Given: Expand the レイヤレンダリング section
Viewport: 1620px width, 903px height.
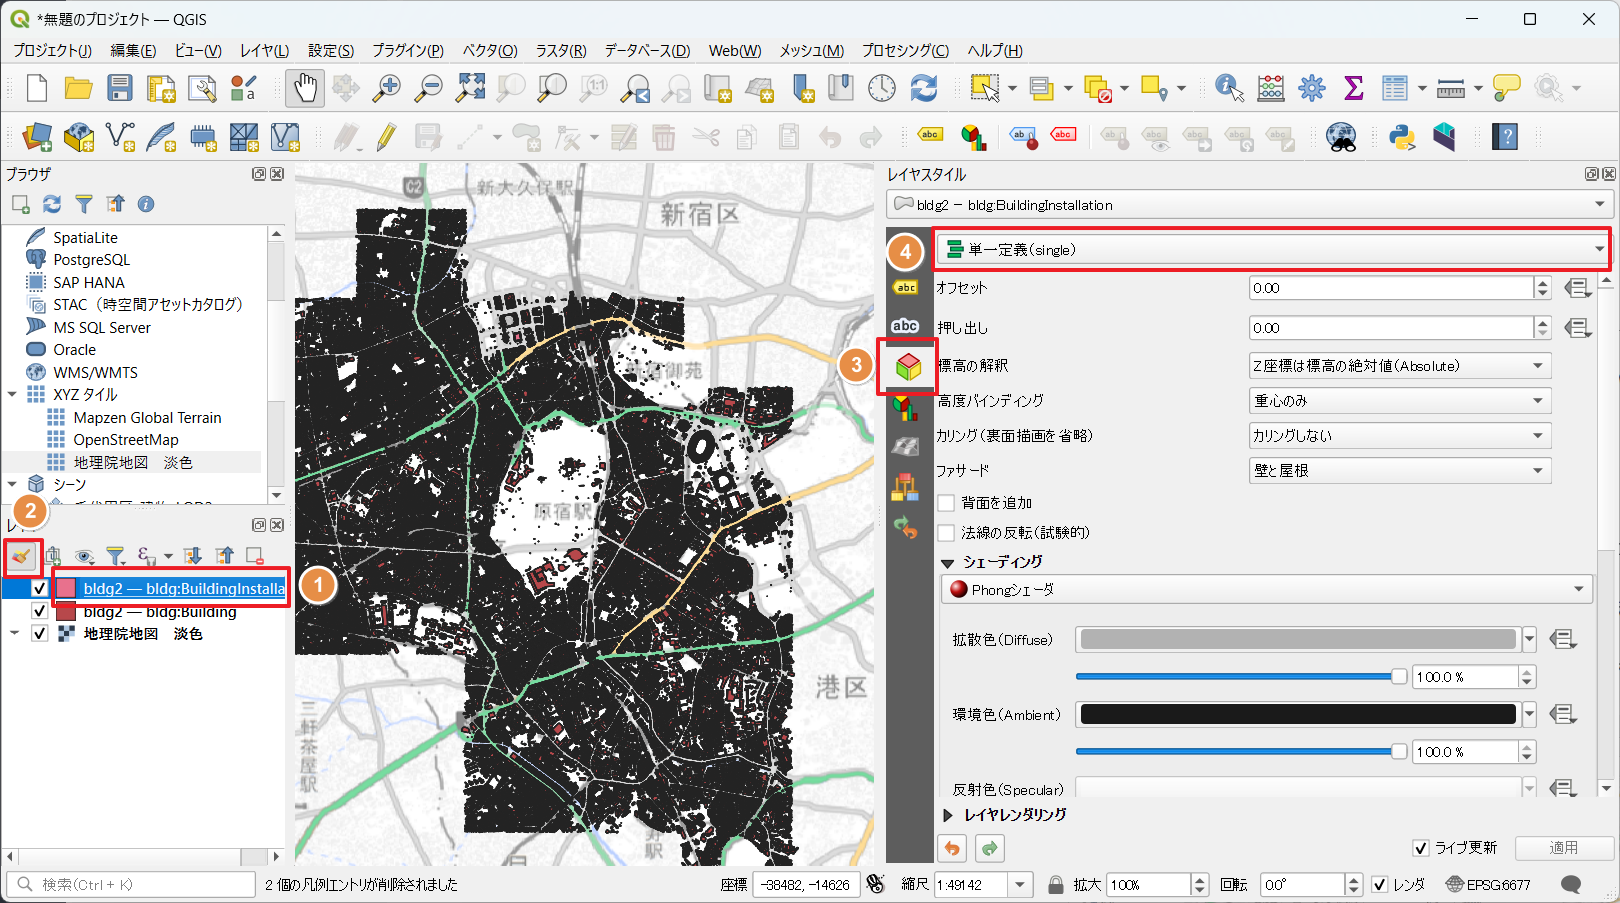Looking at the screenshot, I should (948, 815).
